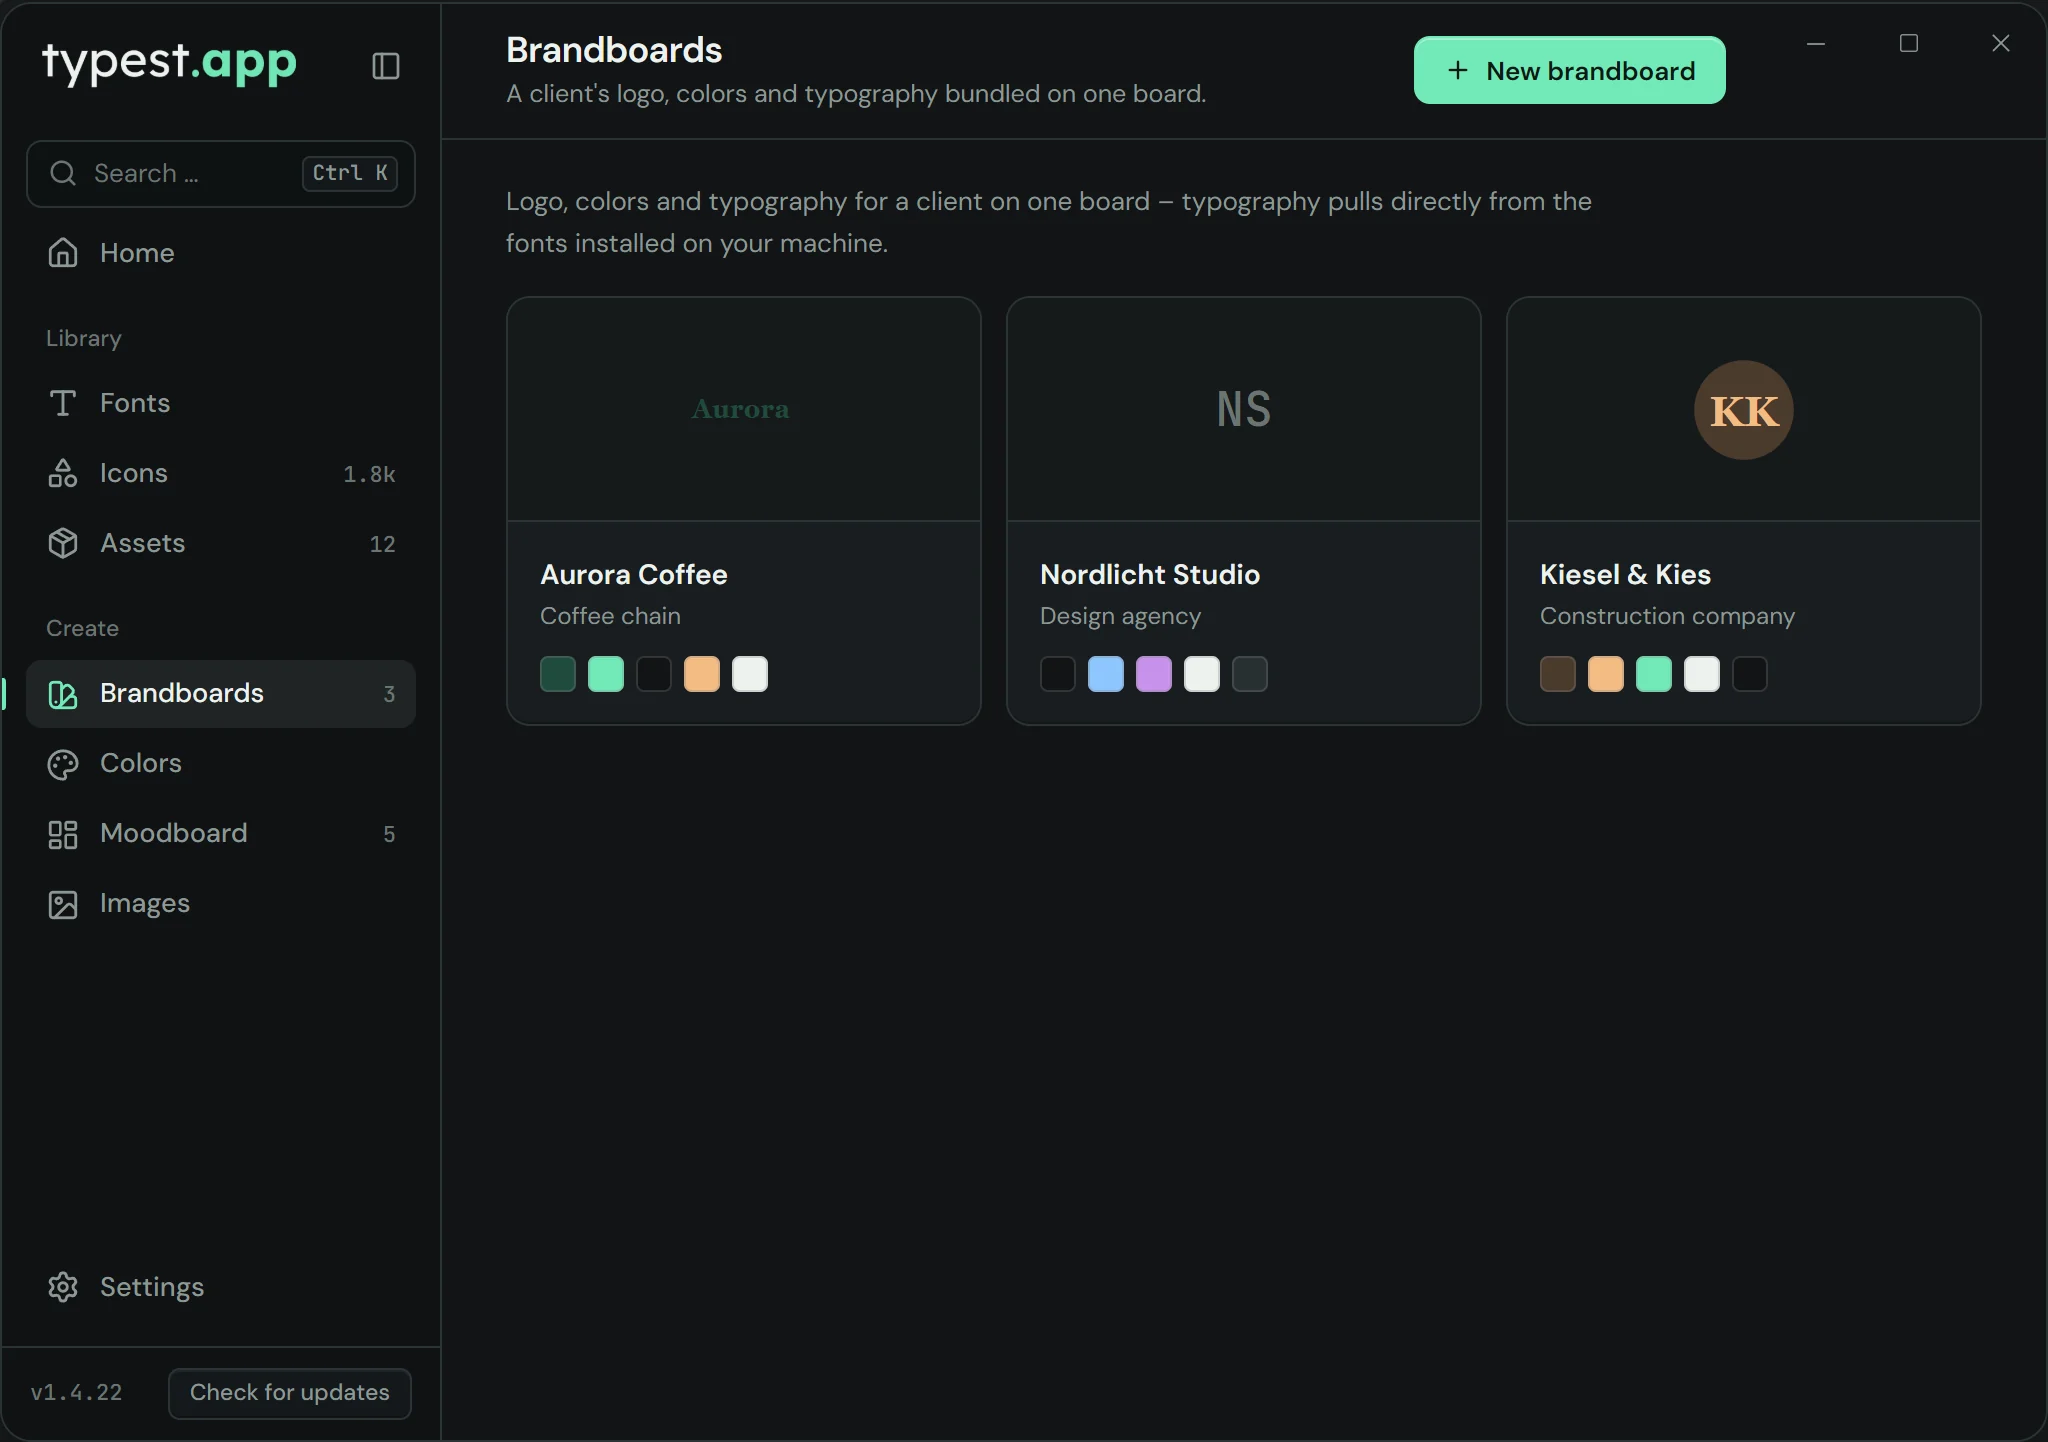The height and width of the screenshot is (1442, 2048).
Task: Select Kiesel & Kies mint green swatch
Action: 1654,674
